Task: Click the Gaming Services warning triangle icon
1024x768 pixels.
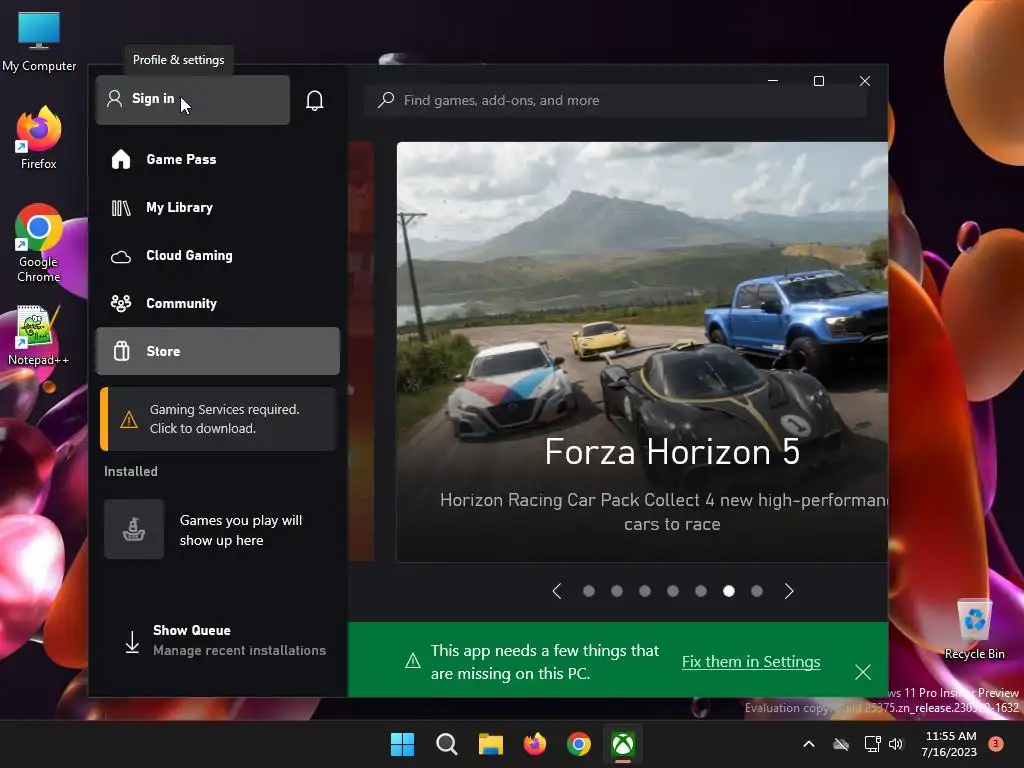Action: tap(129, 419)
